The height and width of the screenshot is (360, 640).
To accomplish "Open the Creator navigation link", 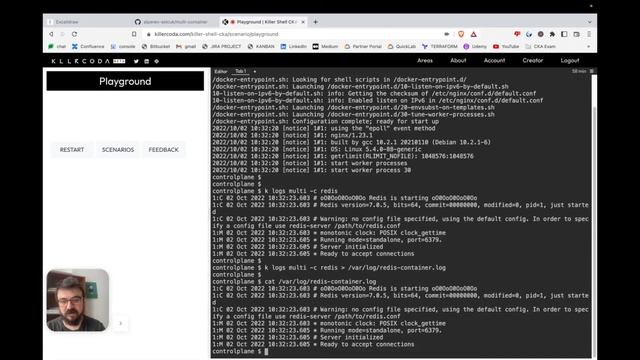I will tap(533, 60).
